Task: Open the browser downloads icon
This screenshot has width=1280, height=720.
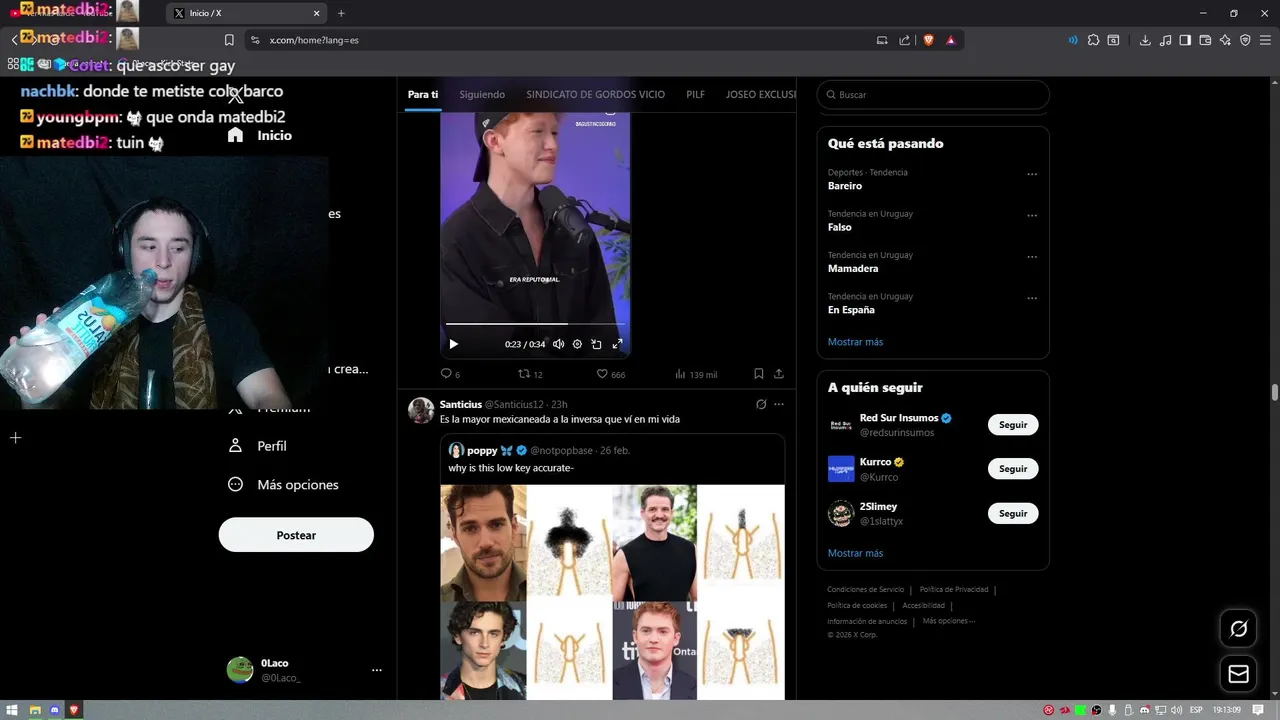Action: click(x=1145, y=40)
